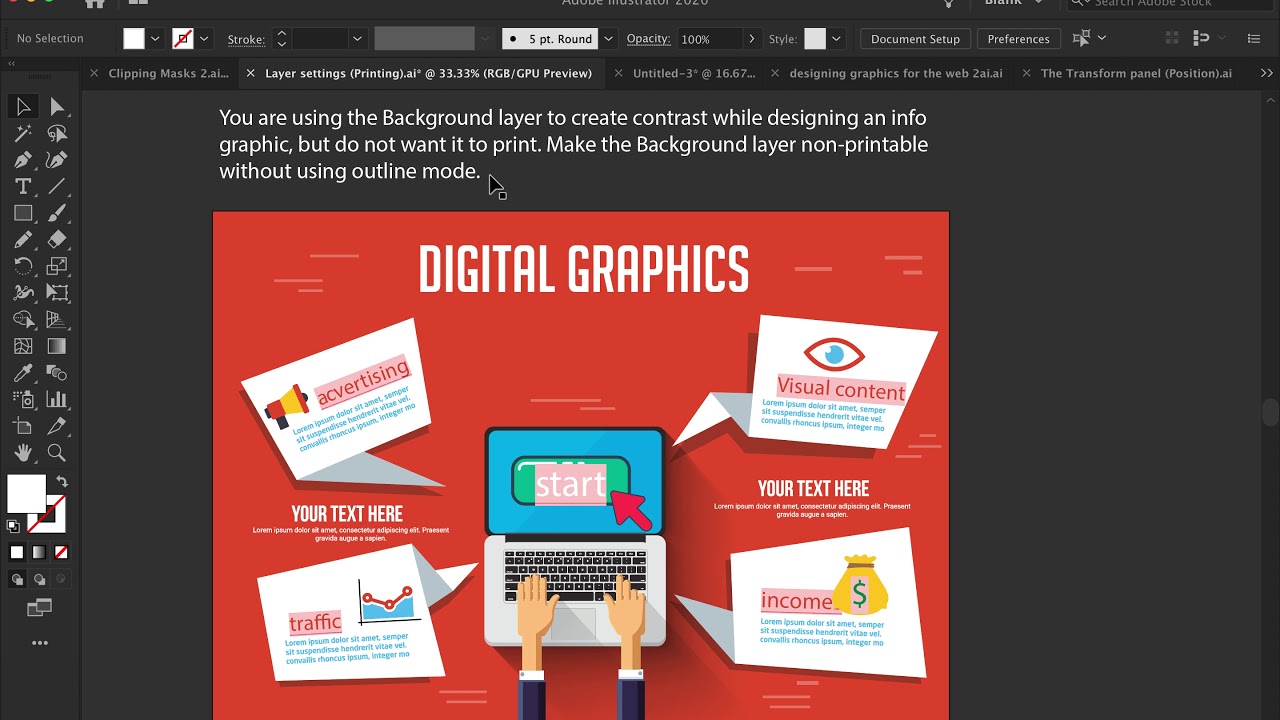This screenshot has height=720, width=1280.
Task: Collapse the toolbar with double-arrow
Action: 11,63
